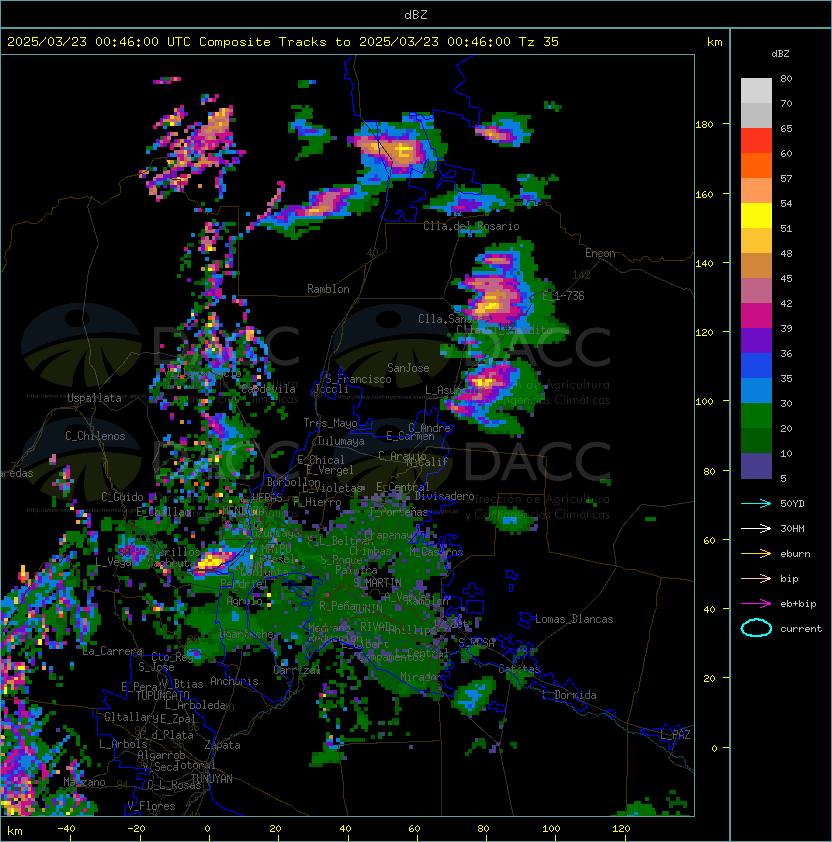Image resolution: width=832 pixels, height=842 pixels.
Task: Click the 'current' legend label
Action: (801, 629)
